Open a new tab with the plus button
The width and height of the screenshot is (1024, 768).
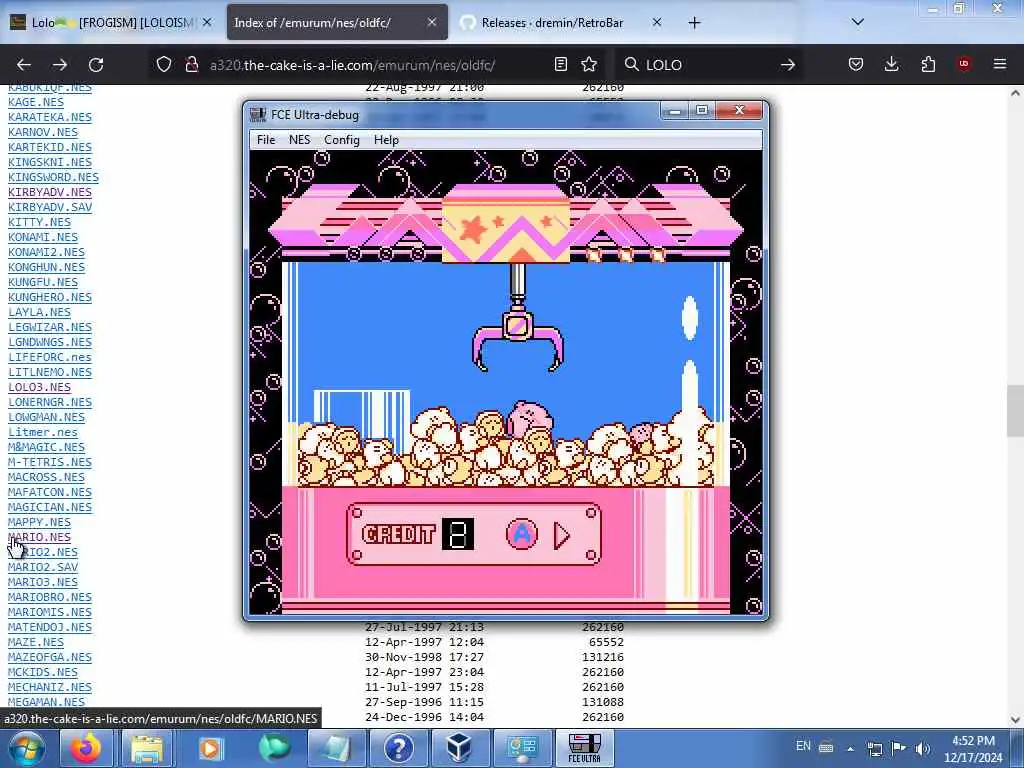click(694, 23)
